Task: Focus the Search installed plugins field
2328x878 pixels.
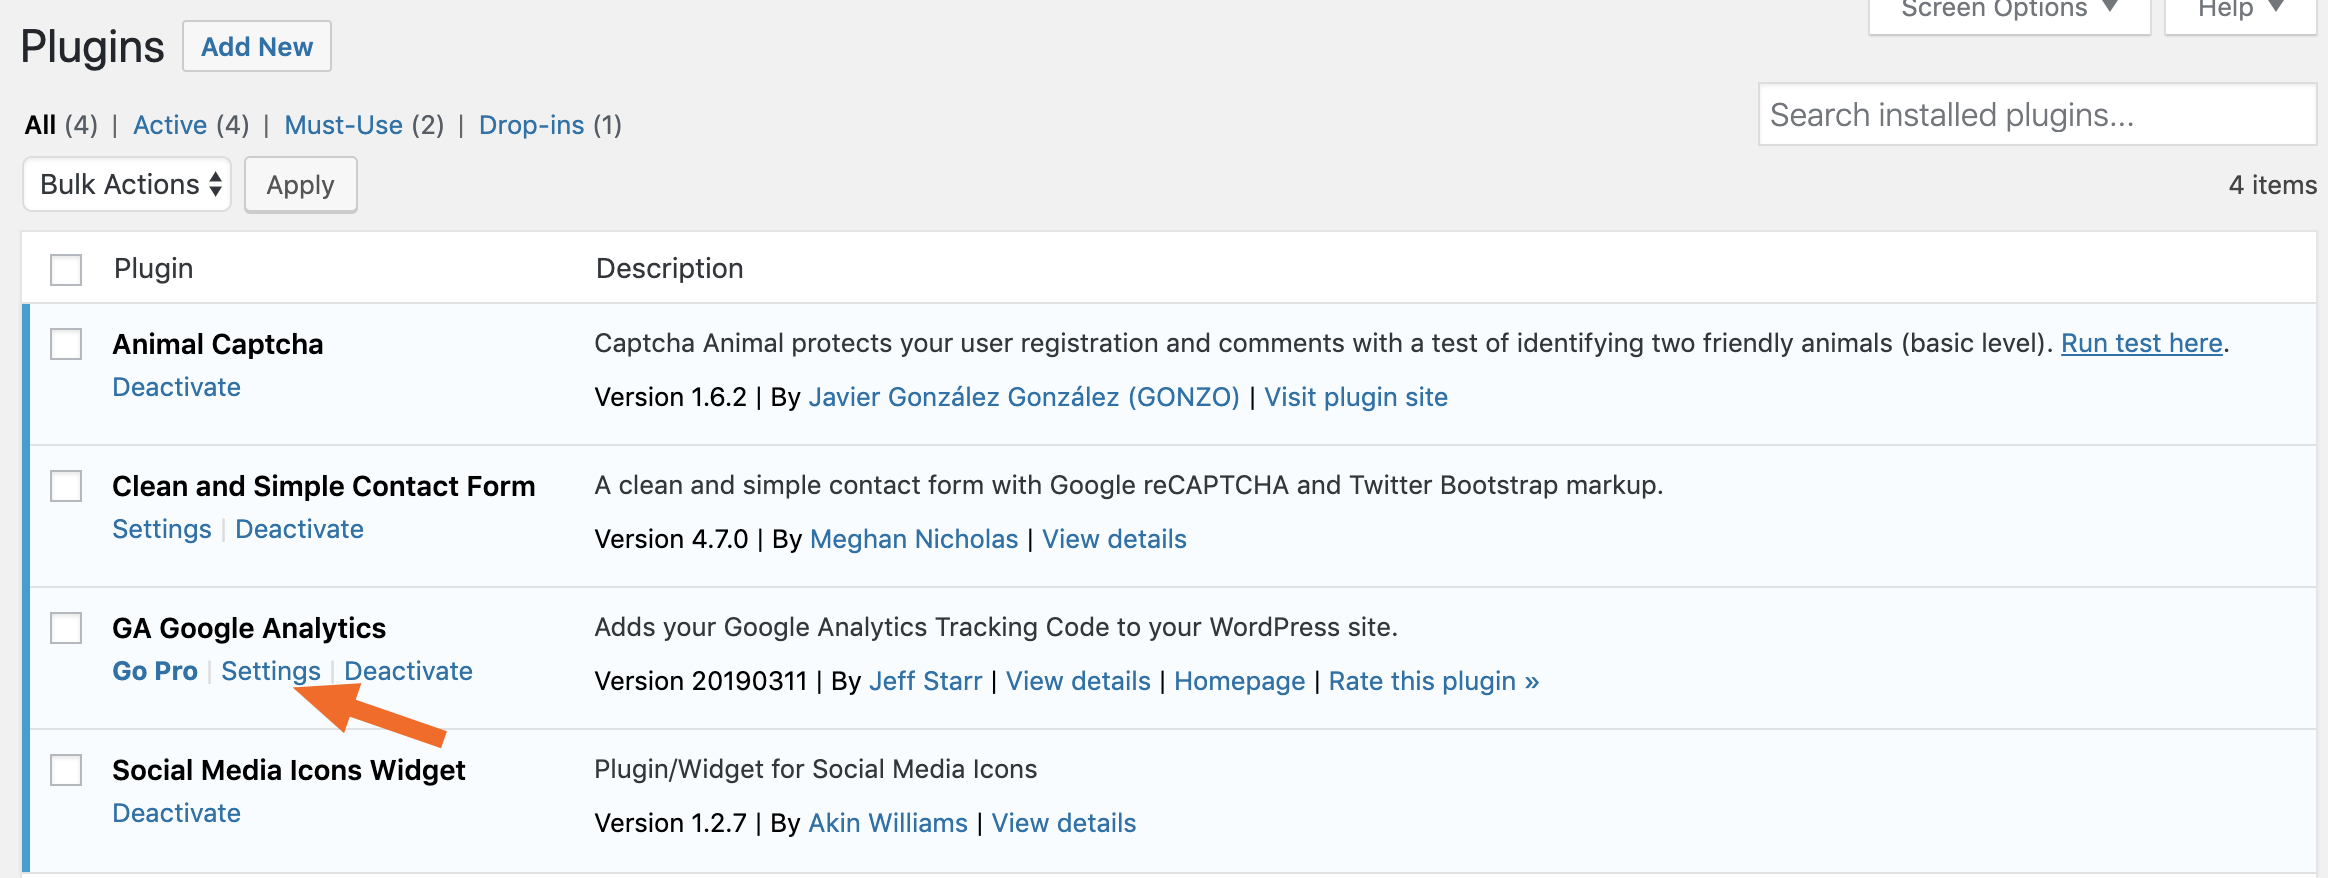Action: pos(2037,115)
